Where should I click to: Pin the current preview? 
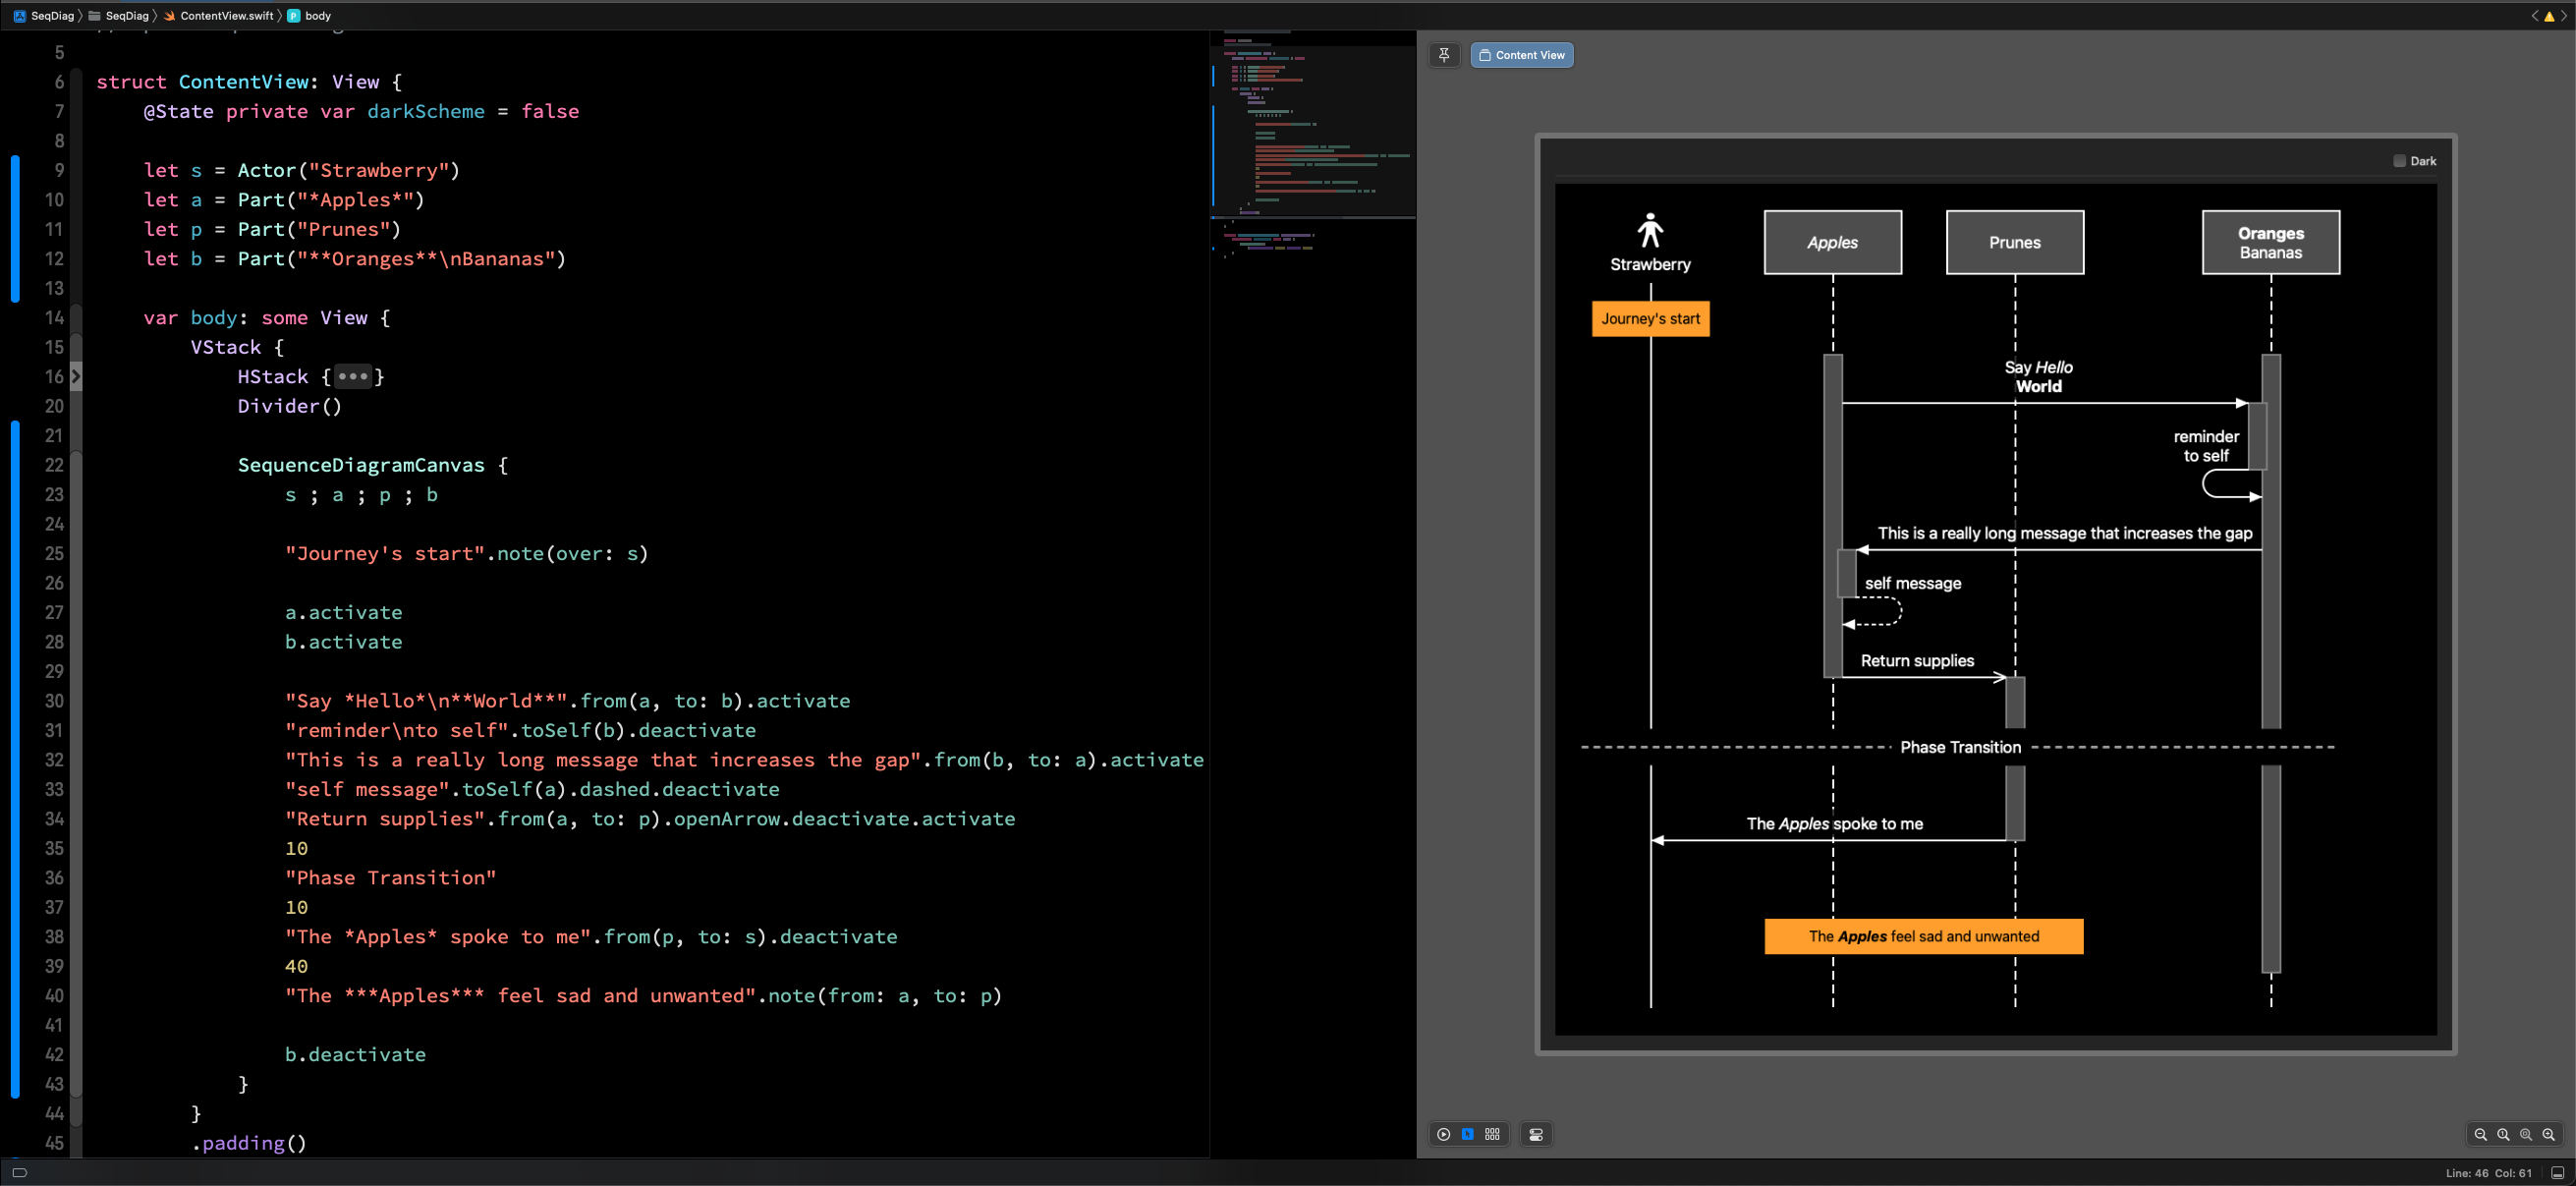click(1443, 55)
